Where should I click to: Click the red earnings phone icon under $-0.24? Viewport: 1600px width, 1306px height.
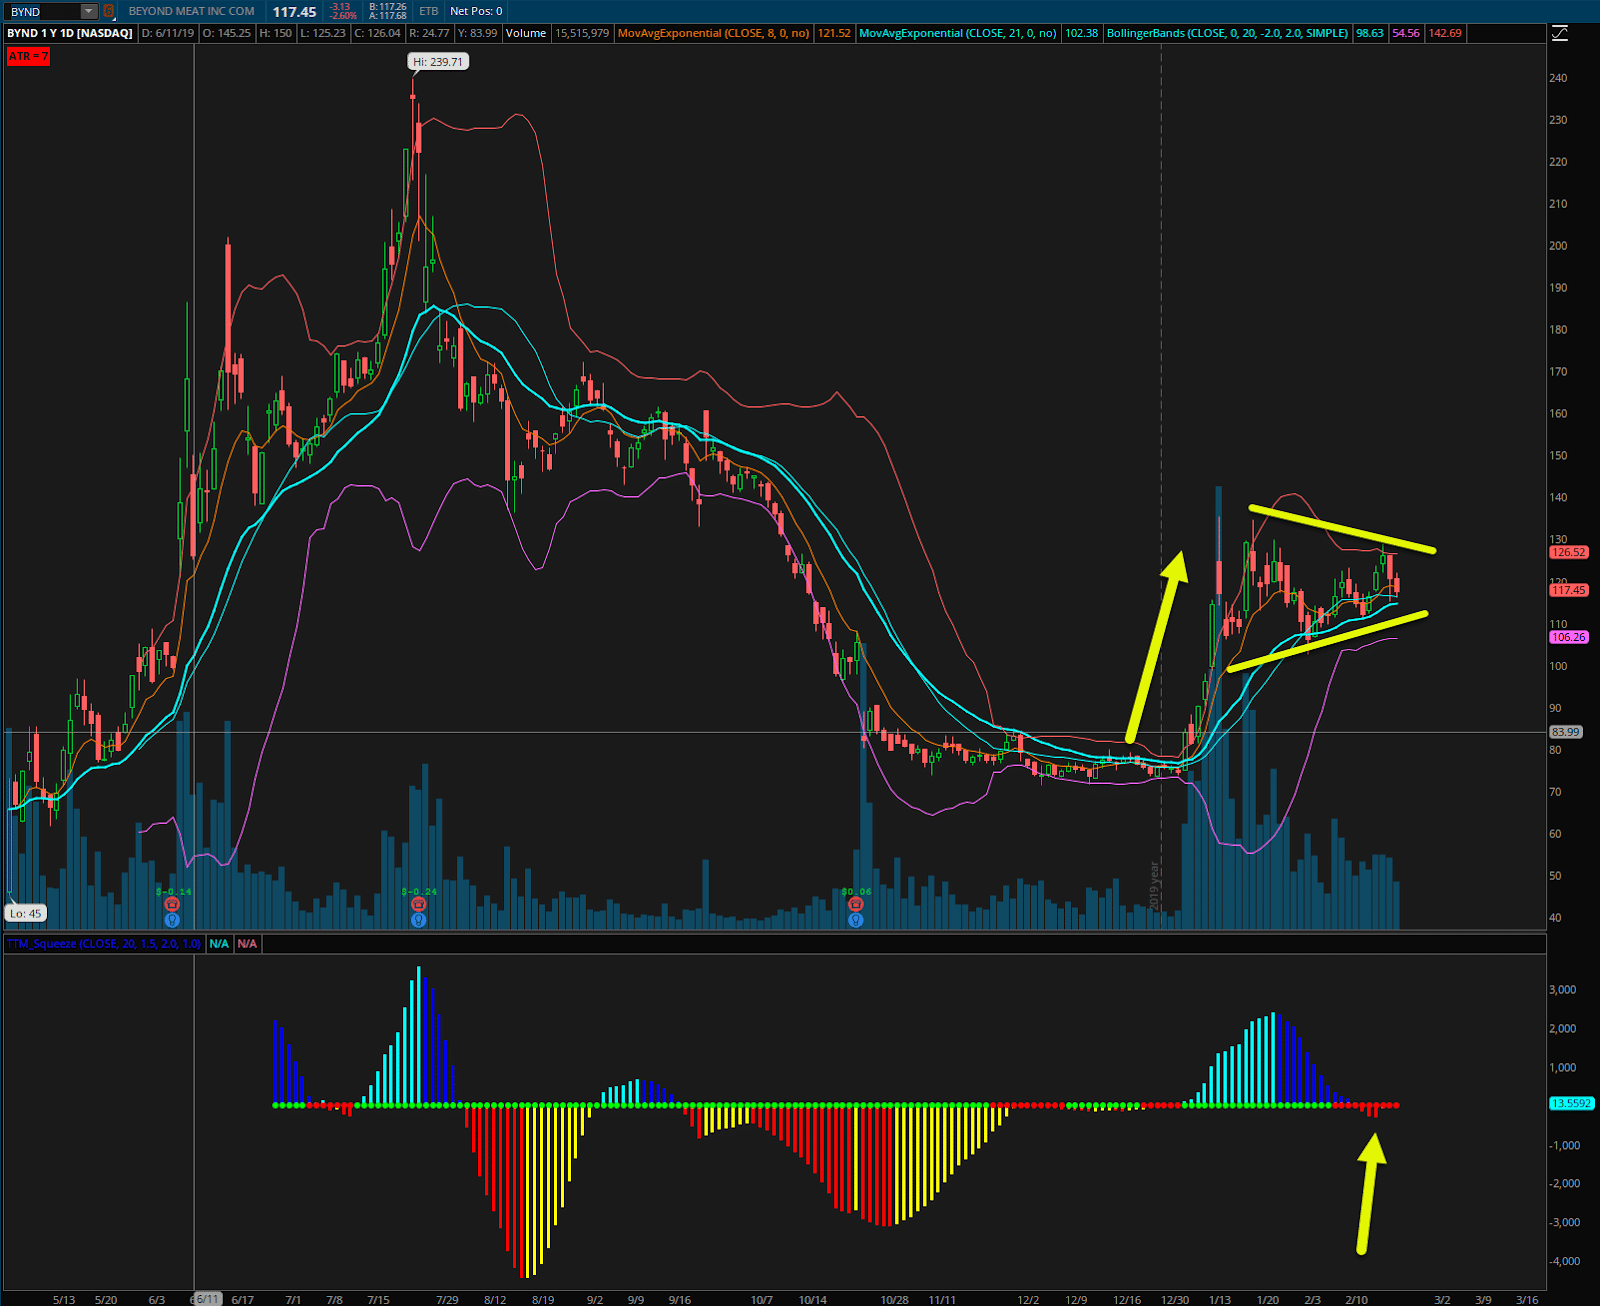[419, 904]
